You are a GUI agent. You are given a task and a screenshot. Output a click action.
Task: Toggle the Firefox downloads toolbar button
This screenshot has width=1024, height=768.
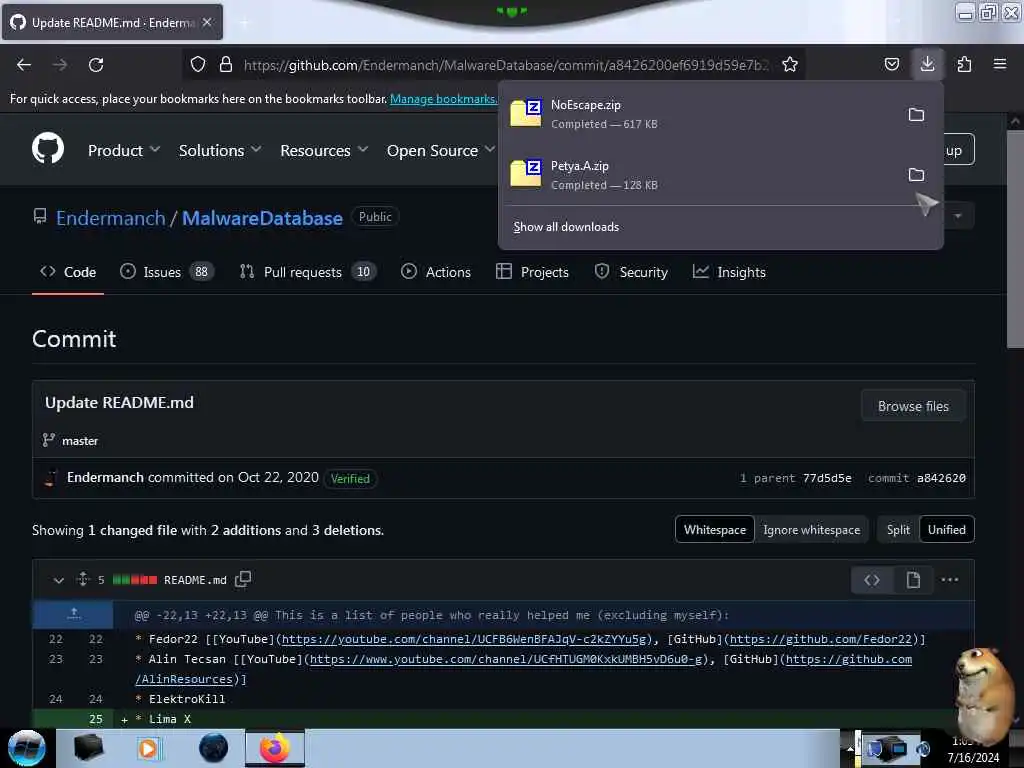(927, 63)
